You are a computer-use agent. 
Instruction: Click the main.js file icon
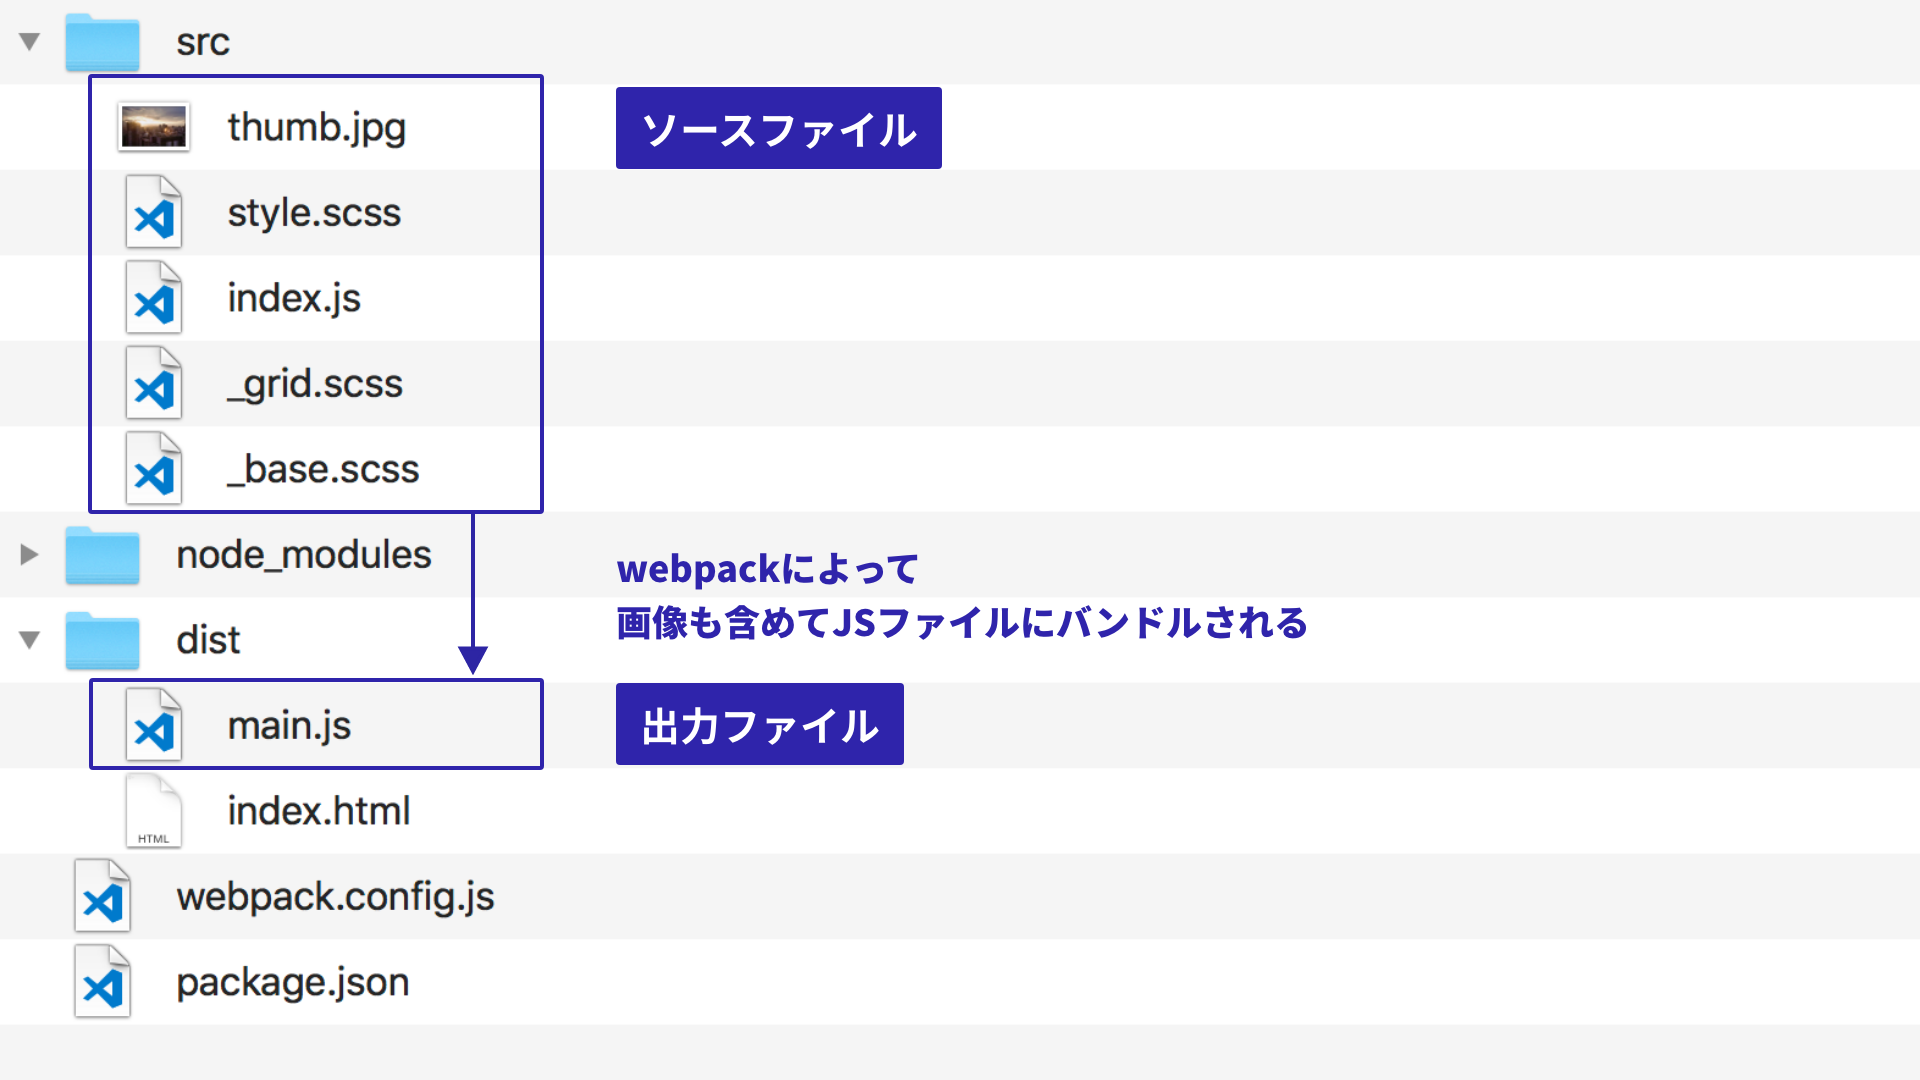pyautogui.click(x=153, y=725)
